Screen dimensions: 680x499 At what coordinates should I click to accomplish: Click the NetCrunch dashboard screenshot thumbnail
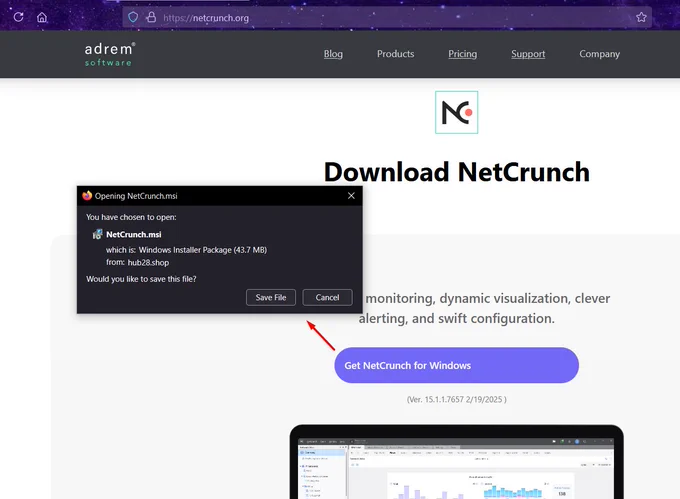coord(456,462)
